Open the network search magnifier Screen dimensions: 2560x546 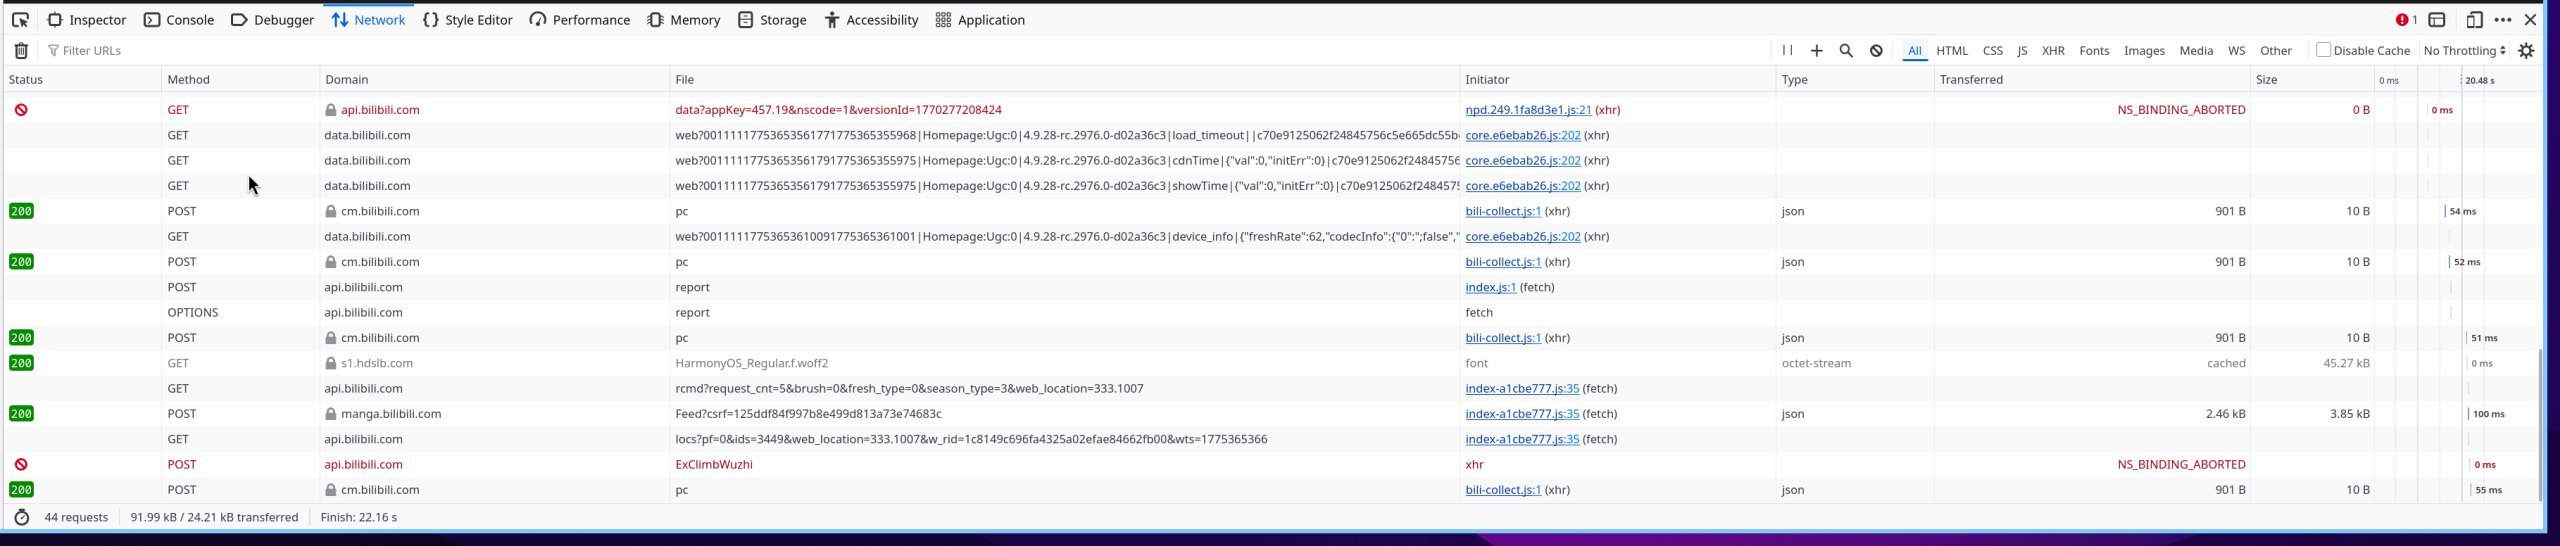click(1846, 51)
